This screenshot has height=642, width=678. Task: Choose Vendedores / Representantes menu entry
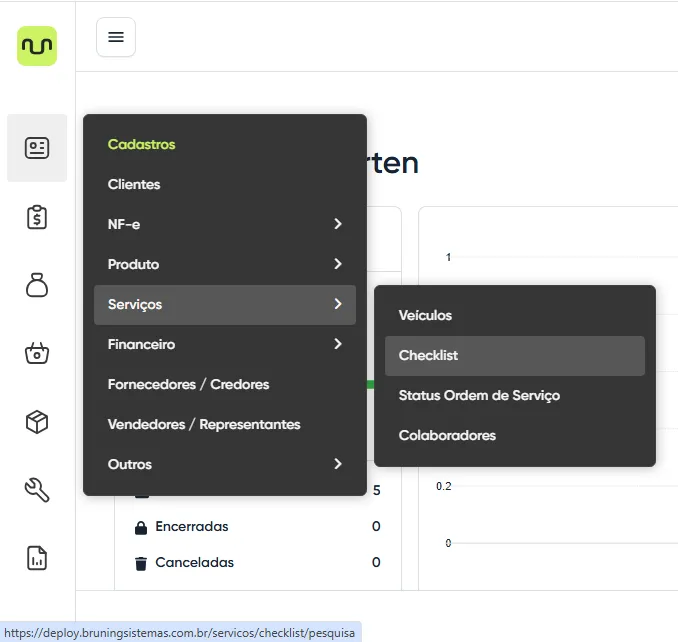[x=204, y=424]
